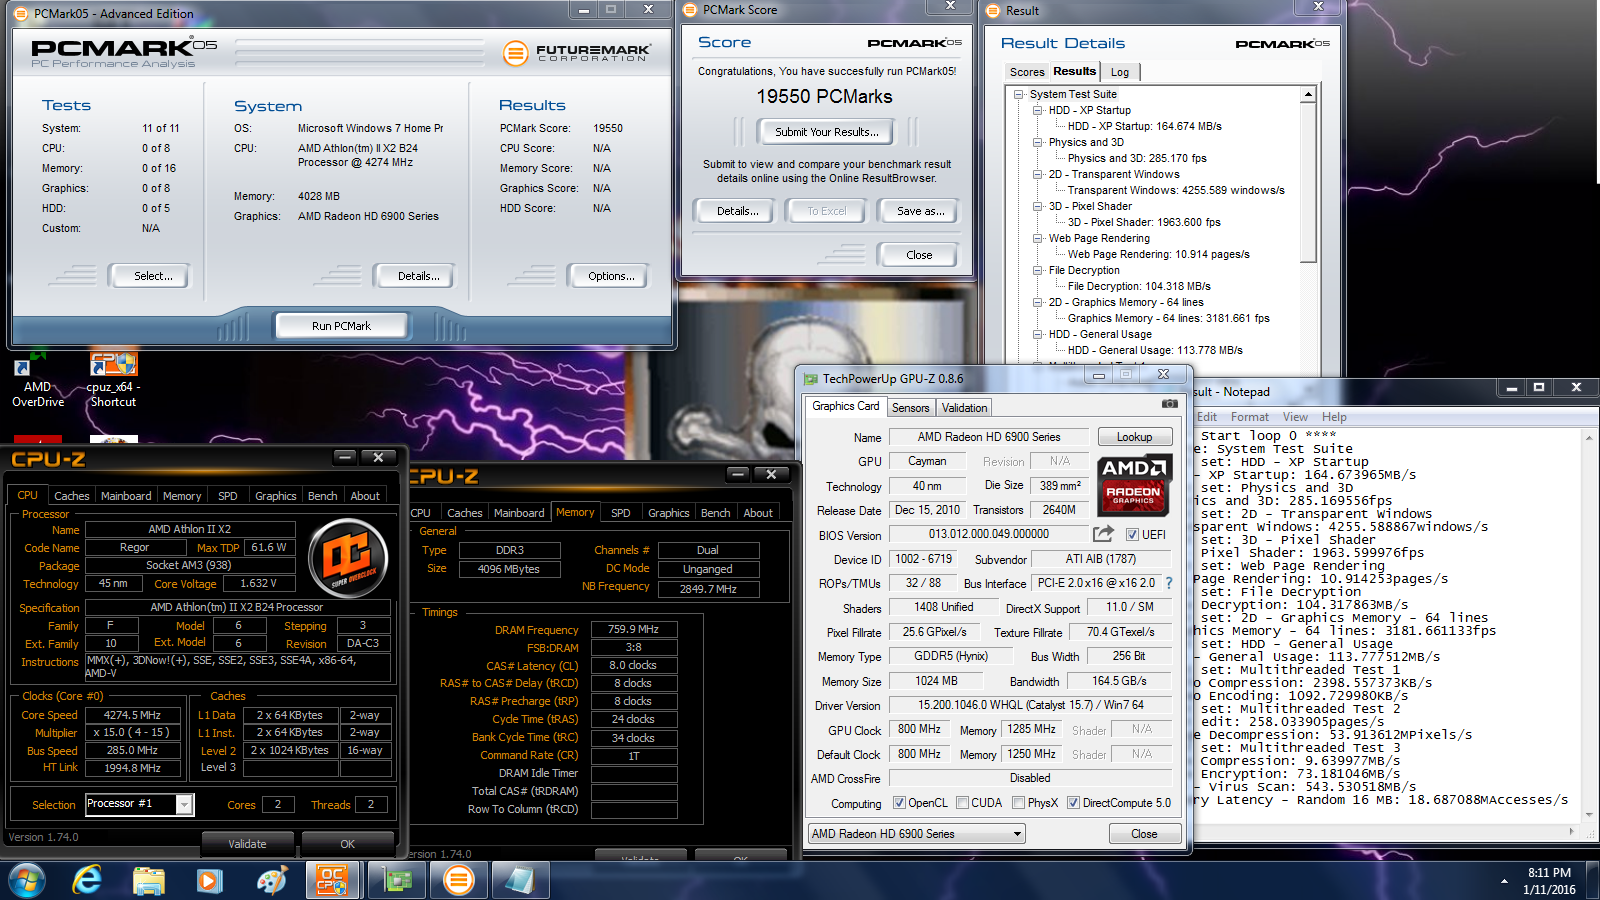Toggle the PhysX checkbox
Screen dimensions: 1600x900
(x=1018, y=803)
